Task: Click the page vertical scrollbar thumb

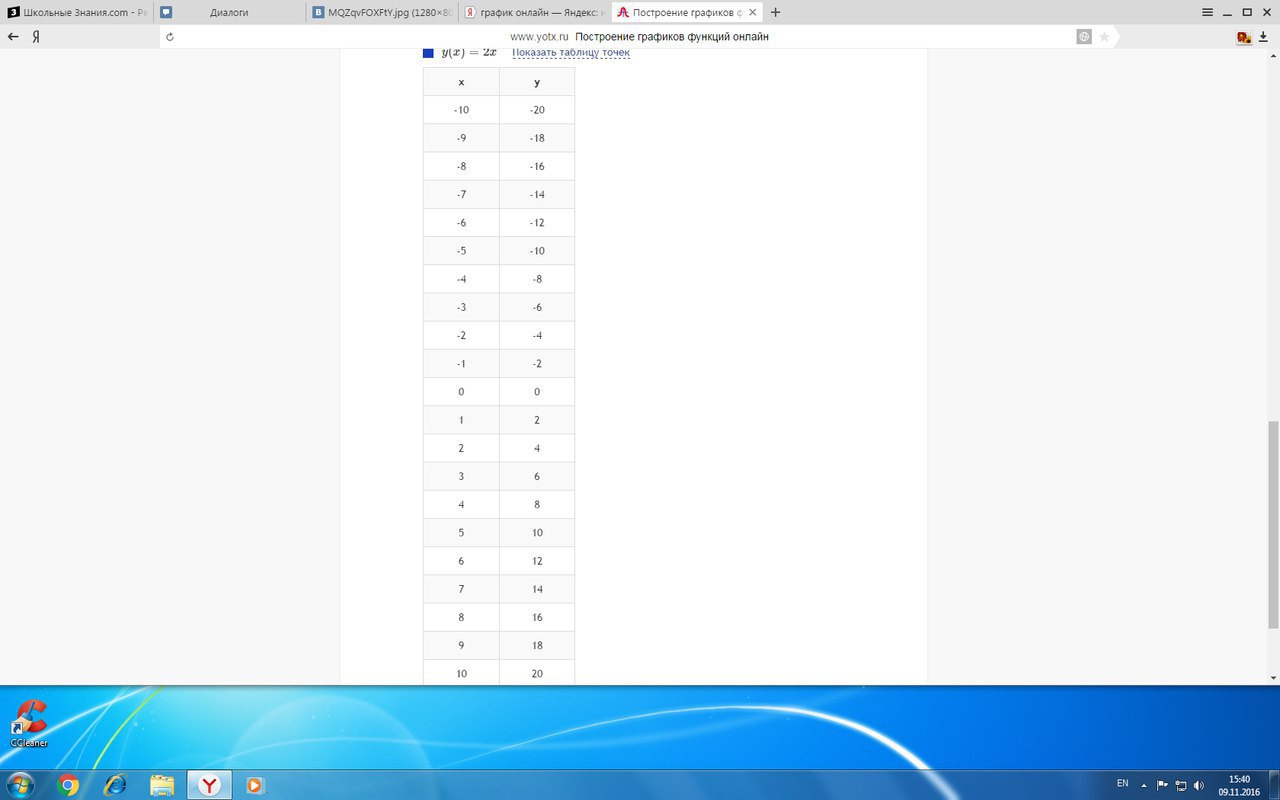Action: (x=1273, y=525)
